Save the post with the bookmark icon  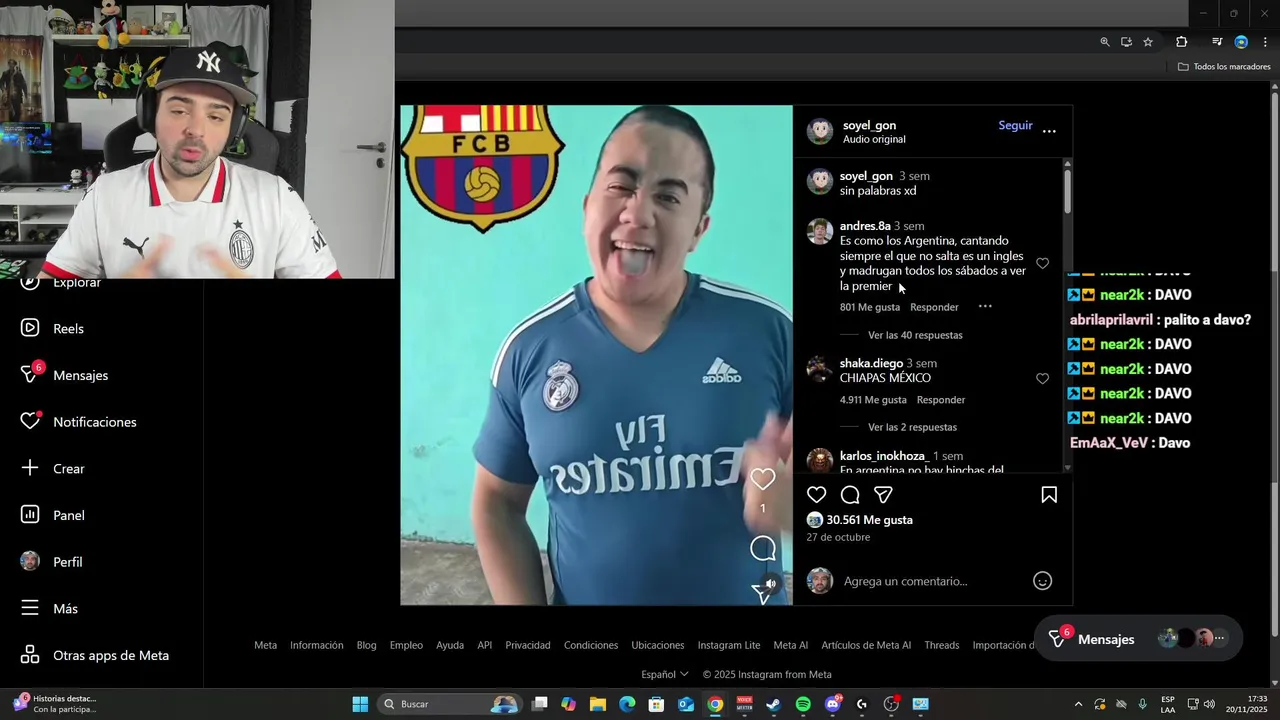[x=1049, y=494]
